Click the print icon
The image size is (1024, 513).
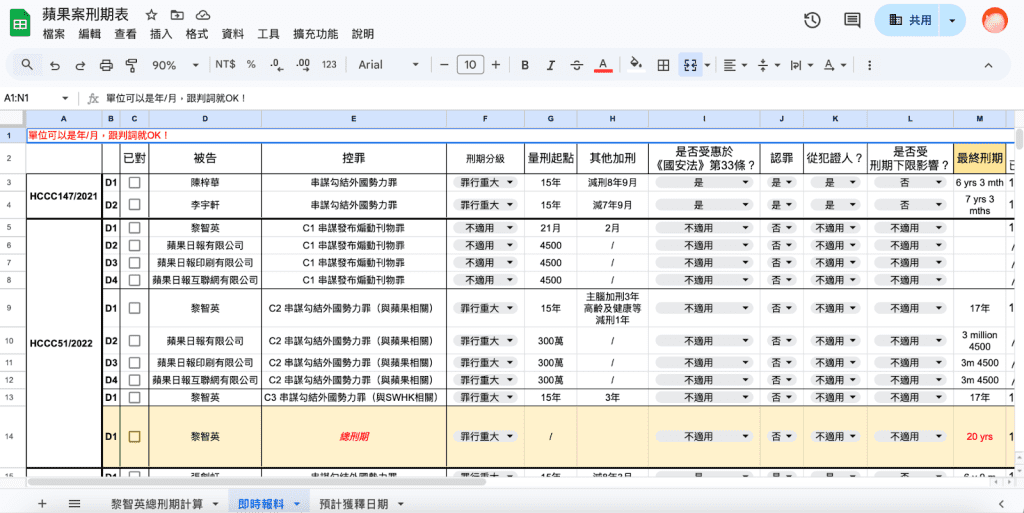pyautogui.click(x=106, y=65)
